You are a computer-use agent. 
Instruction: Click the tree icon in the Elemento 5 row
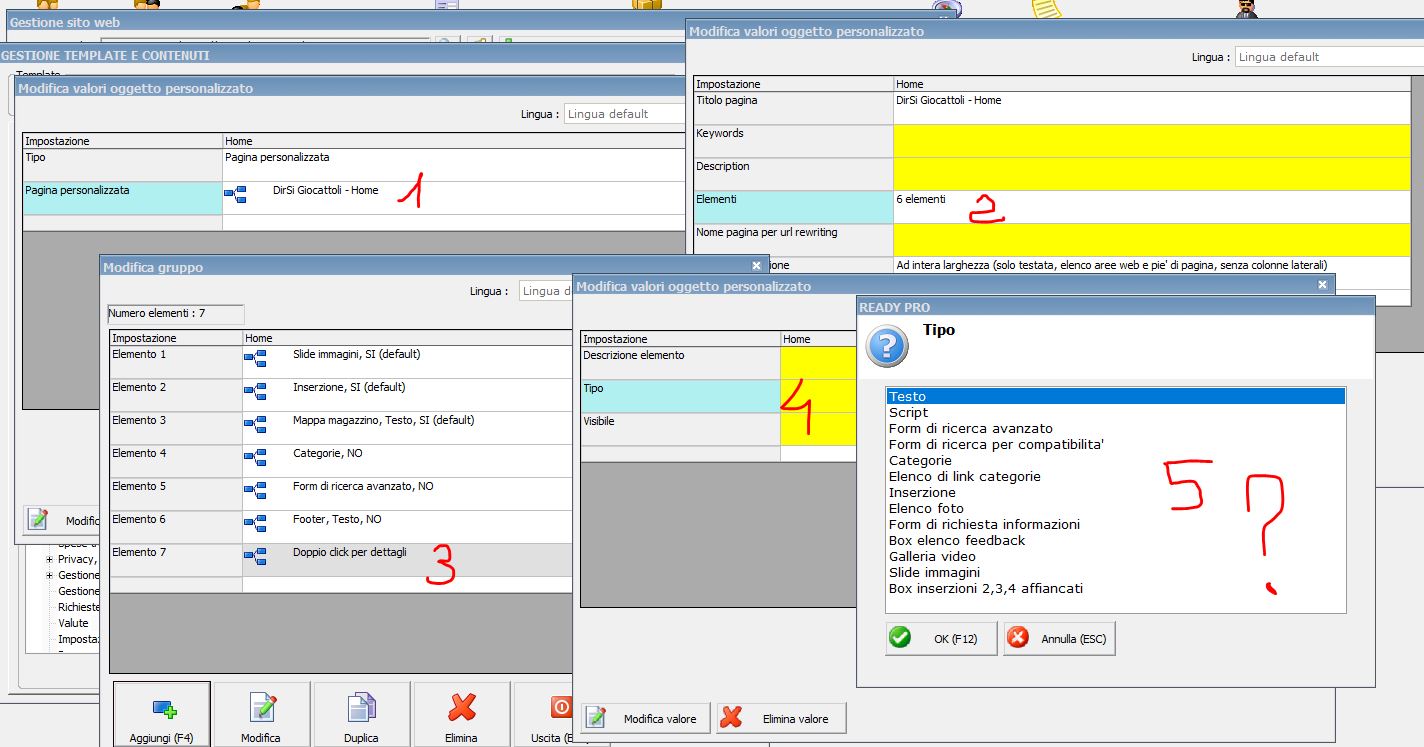click(x=255, y=490)
